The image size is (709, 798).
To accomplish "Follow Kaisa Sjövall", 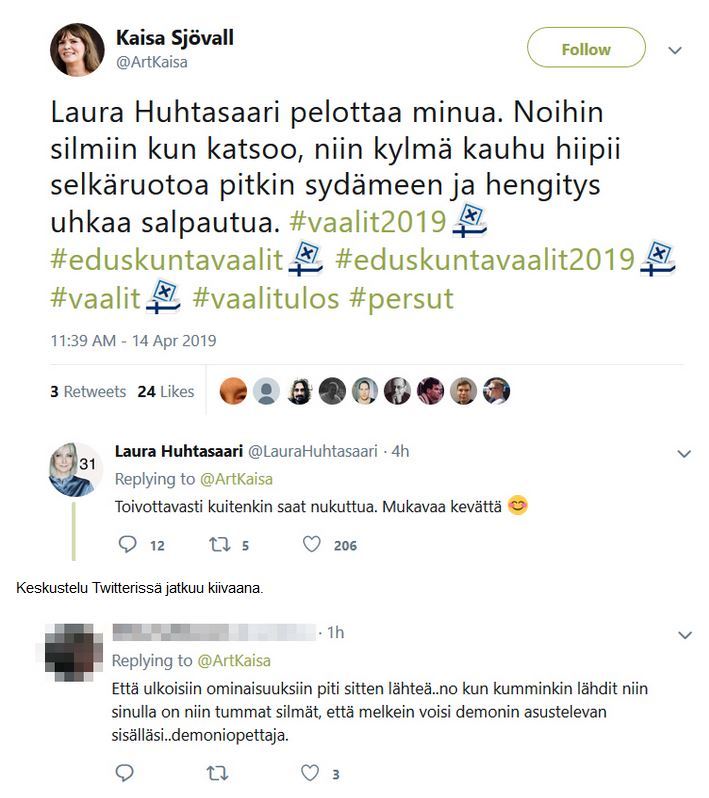I will [586, 48].
